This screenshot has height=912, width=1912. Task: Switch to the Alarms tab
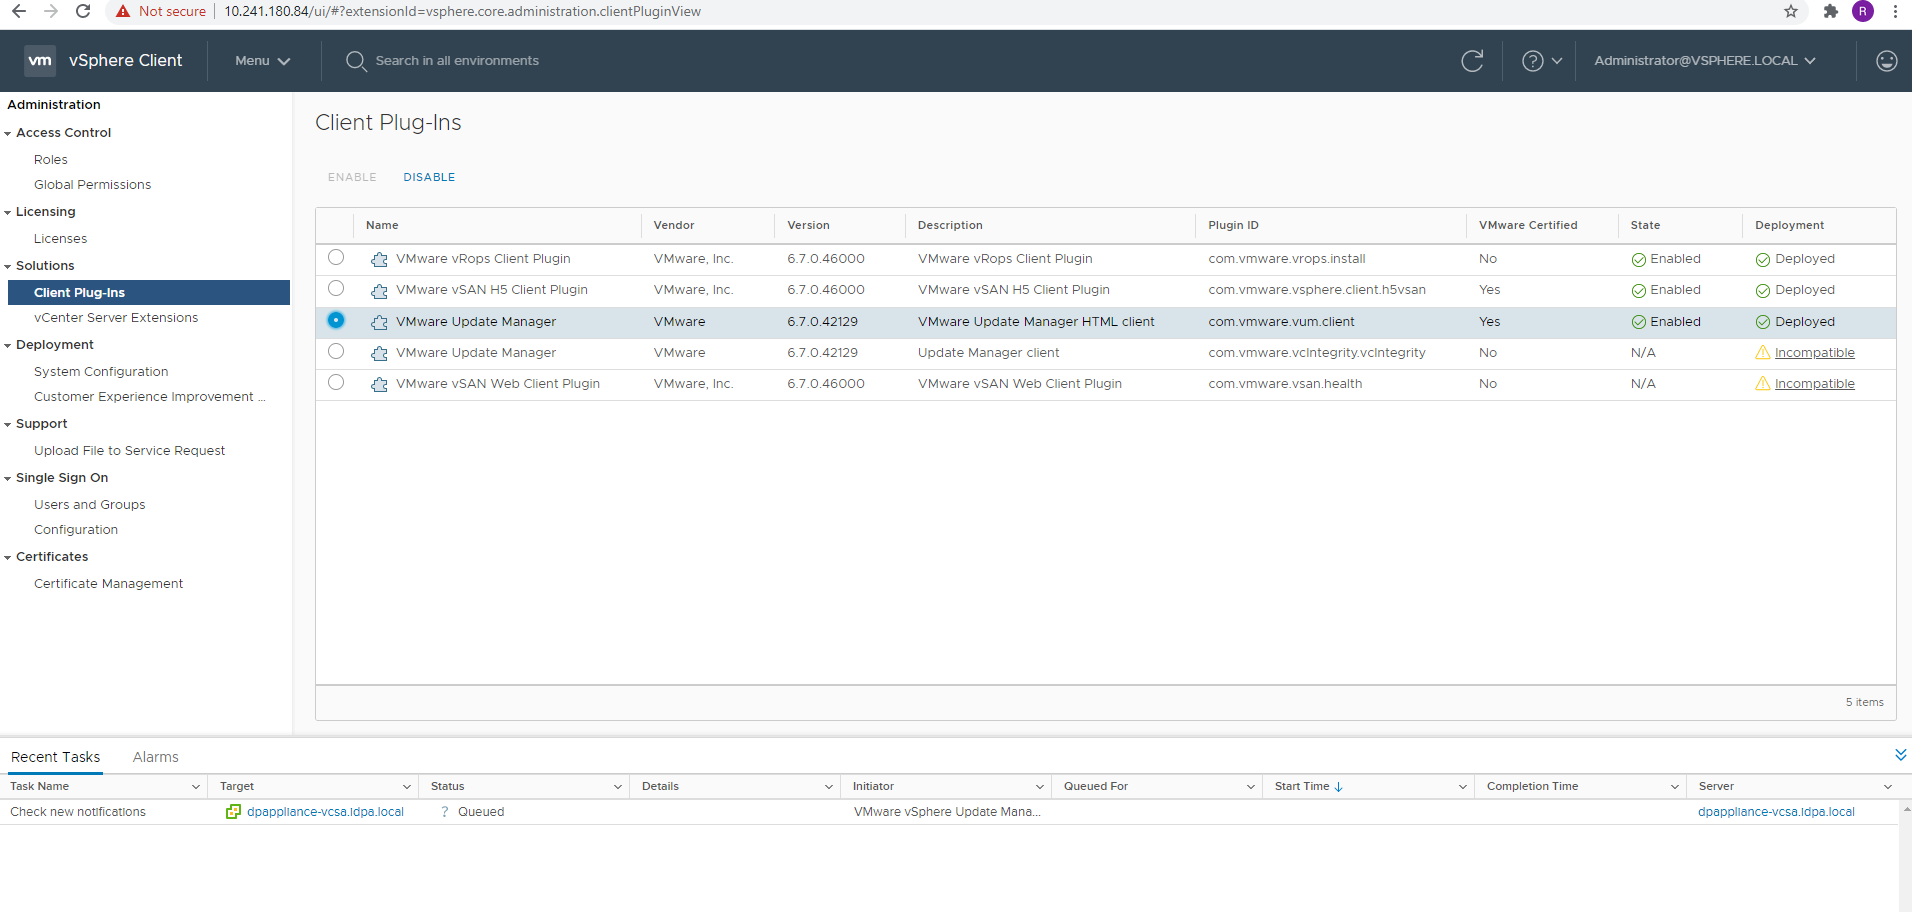pos(155,756)
